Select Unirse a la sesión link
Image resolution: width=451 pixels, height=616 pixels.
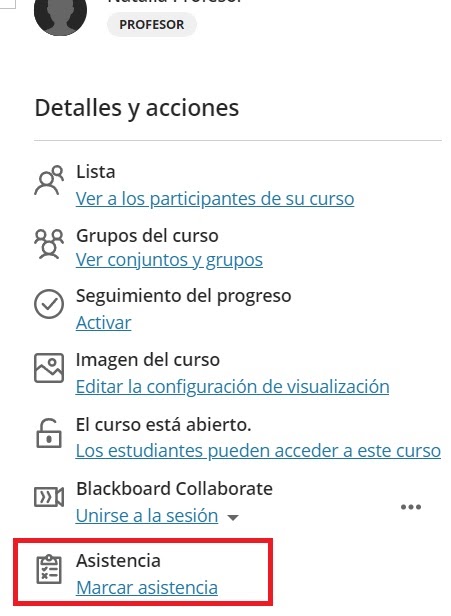(x=147, y=516)
